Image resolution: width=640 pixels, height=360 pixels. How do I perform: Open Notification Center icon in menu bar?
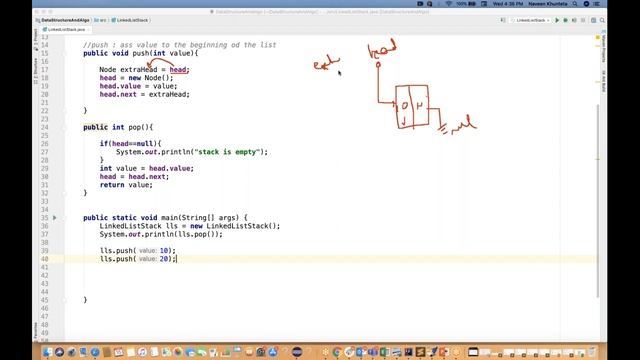(597, 4)
